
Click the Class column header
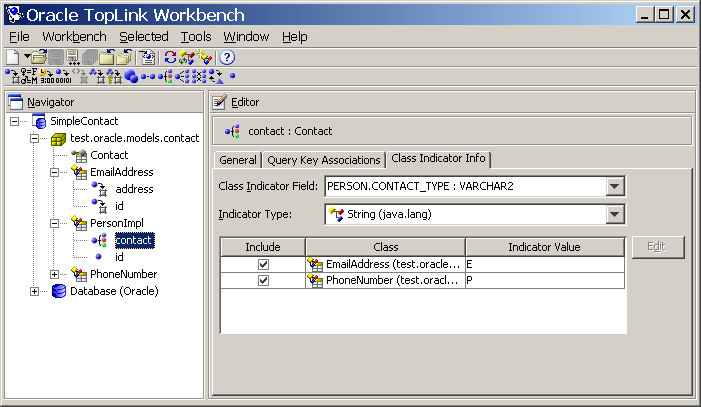(x=386, y=247)
